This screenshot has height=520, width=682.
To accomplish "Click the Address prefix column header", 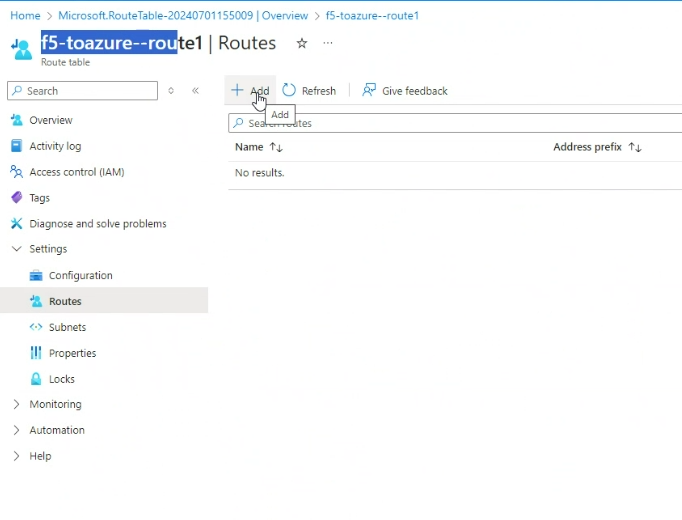I will pyautogui.click(x=587, y=147).
